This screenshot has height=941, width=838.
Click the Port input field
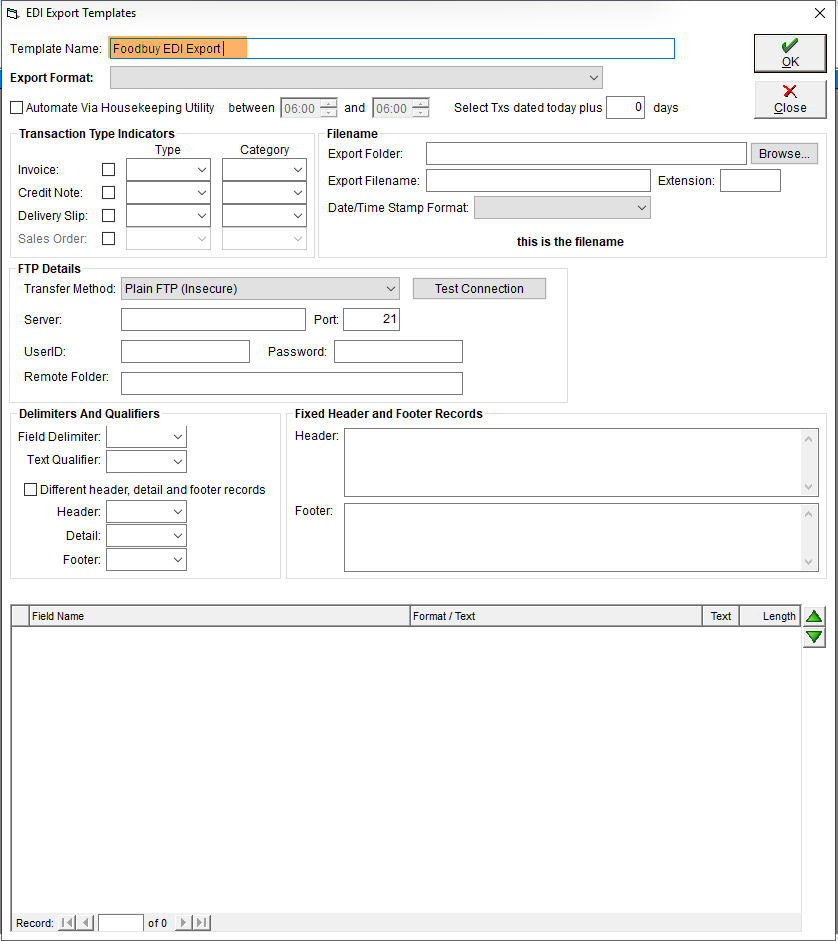(372, 320)
